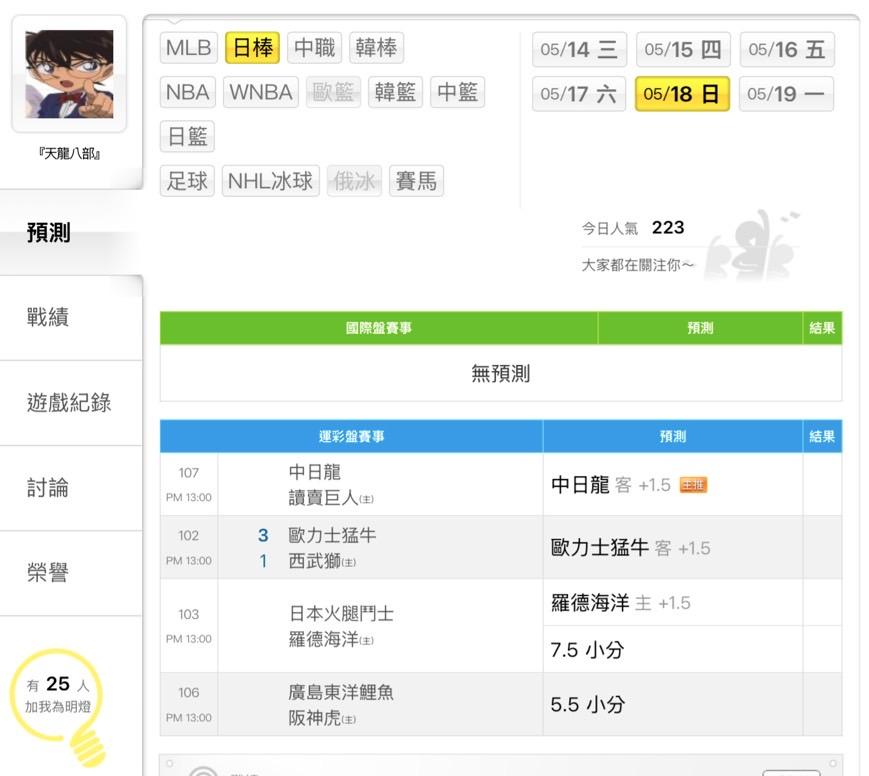Click 廣島東洋鯉魚 team name in game 106
Image resolution: width=869 pixels, height=776 pixels.
341,692
